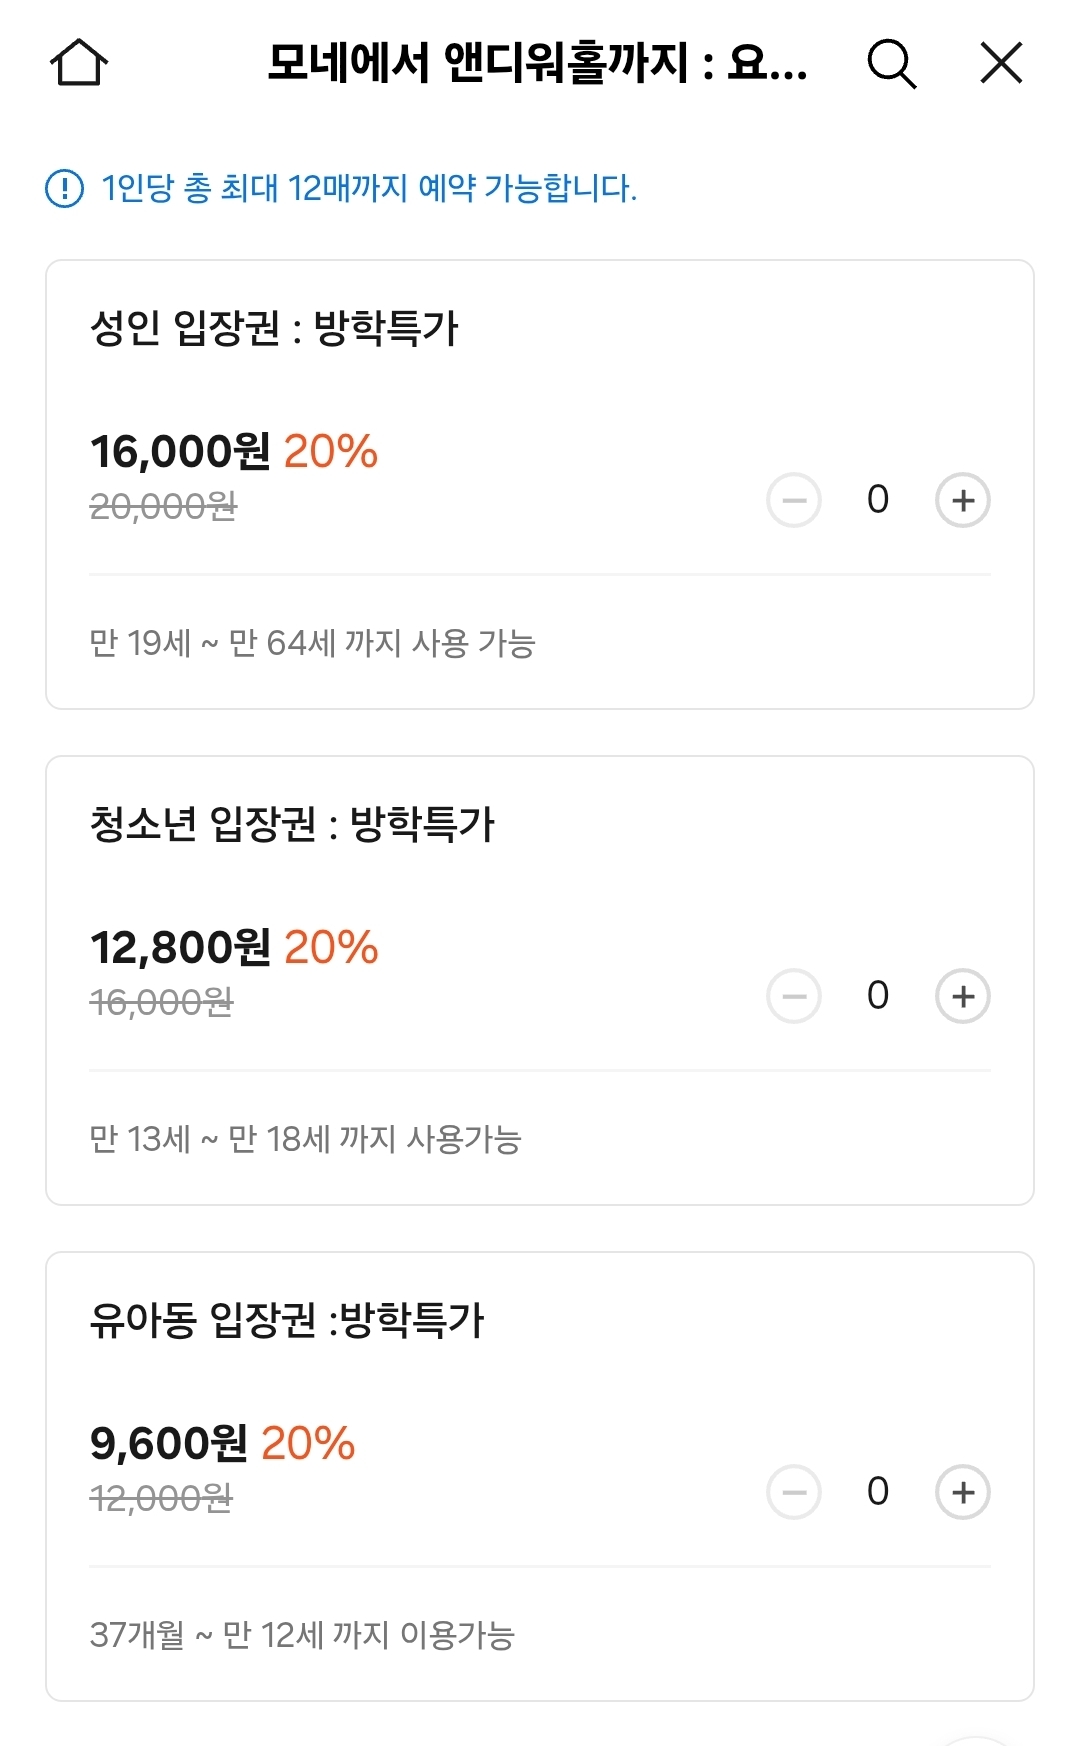Tap the 12,800원 youth discounted price
The height and width of the screenshot is (1746, 1080).
point(180,948)
